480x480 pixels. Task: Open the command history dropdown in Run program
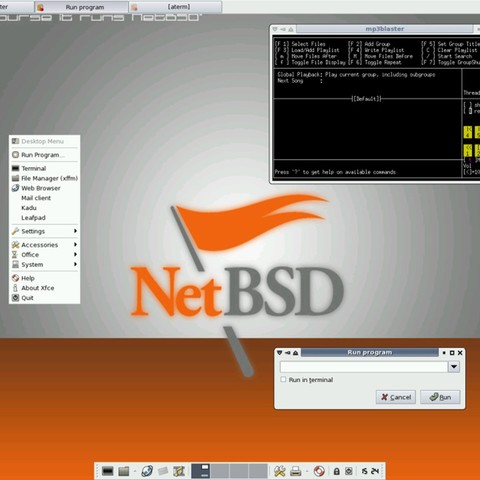[454, 367]
